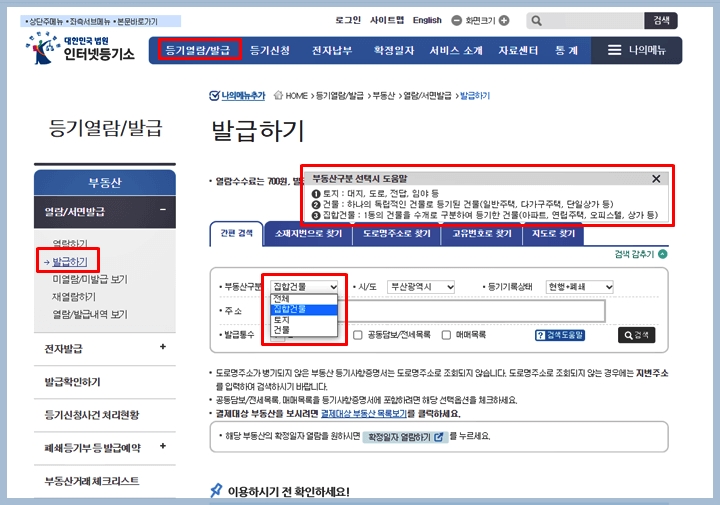Viewport: 720px width, 505px height.
Task: Click the 본문바로가기 skip link
Action: [137, 22]
